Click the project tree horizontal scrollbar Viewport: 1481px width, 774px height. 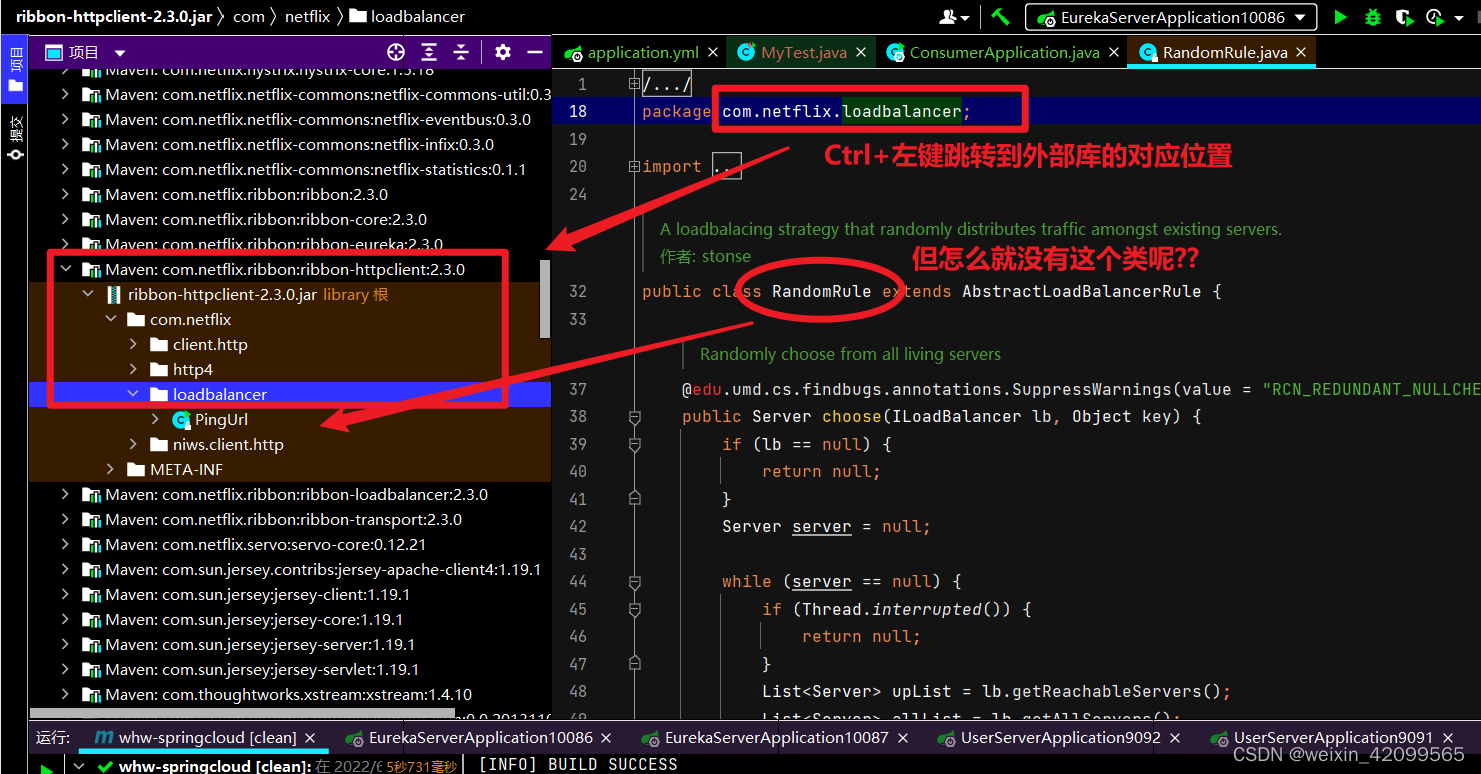point(243,714)
